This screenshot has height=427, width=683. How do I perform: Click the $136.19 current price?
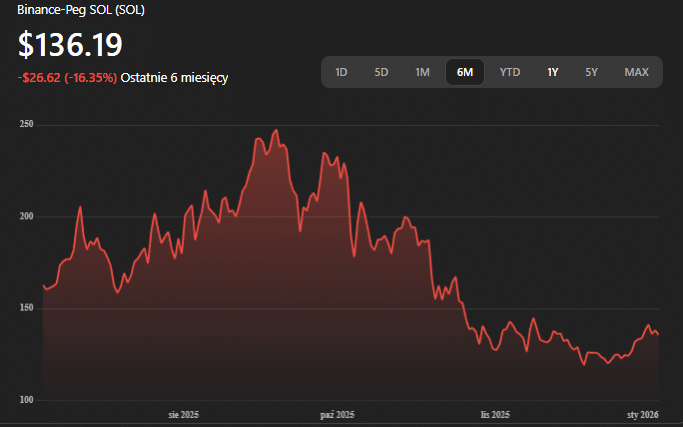[x=70, y=44]
